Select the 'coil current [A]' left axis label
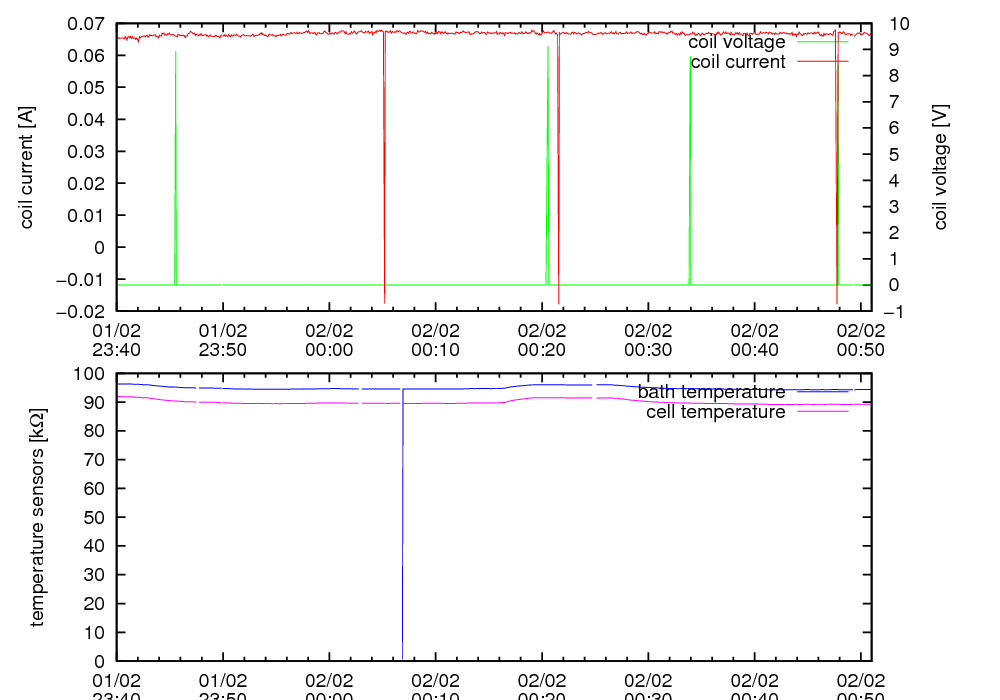 point(27,166)
